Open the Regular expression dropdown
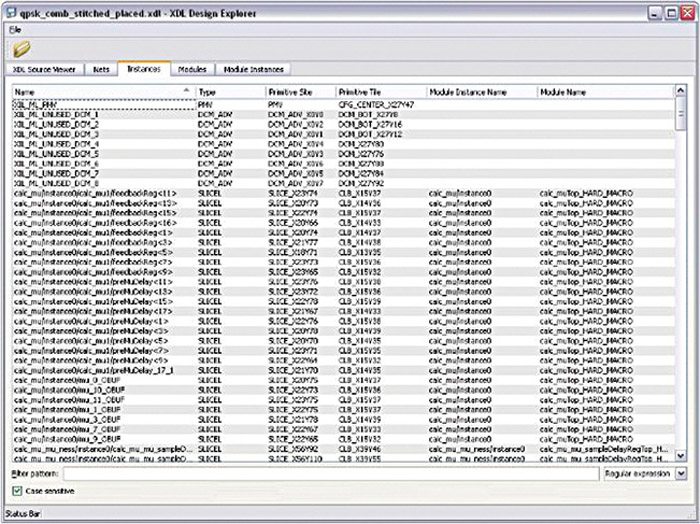700x524 pixels. 680,473
